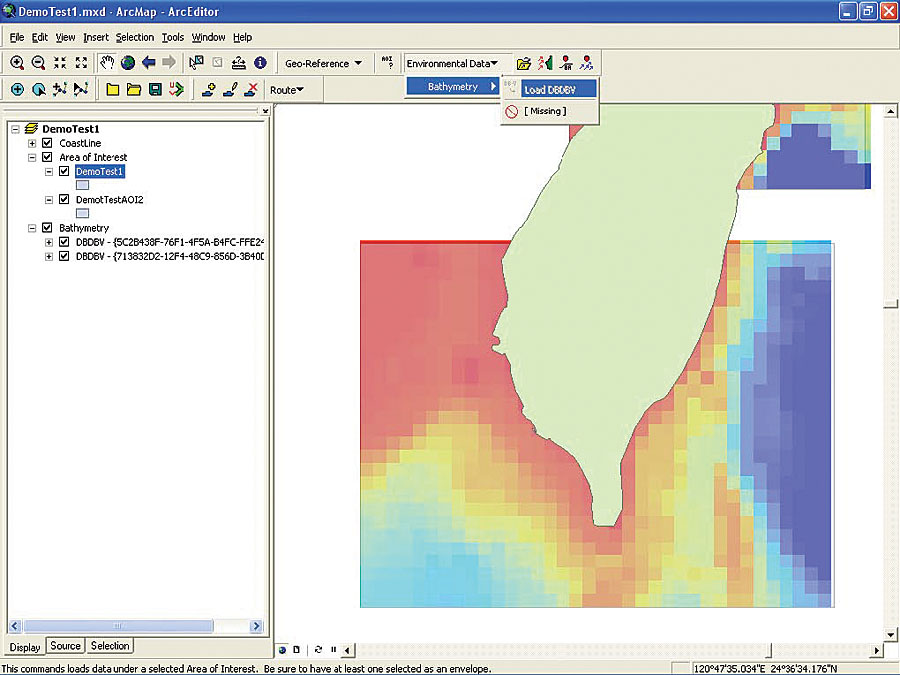Activate the Pan hand tool

pos(107,63)
